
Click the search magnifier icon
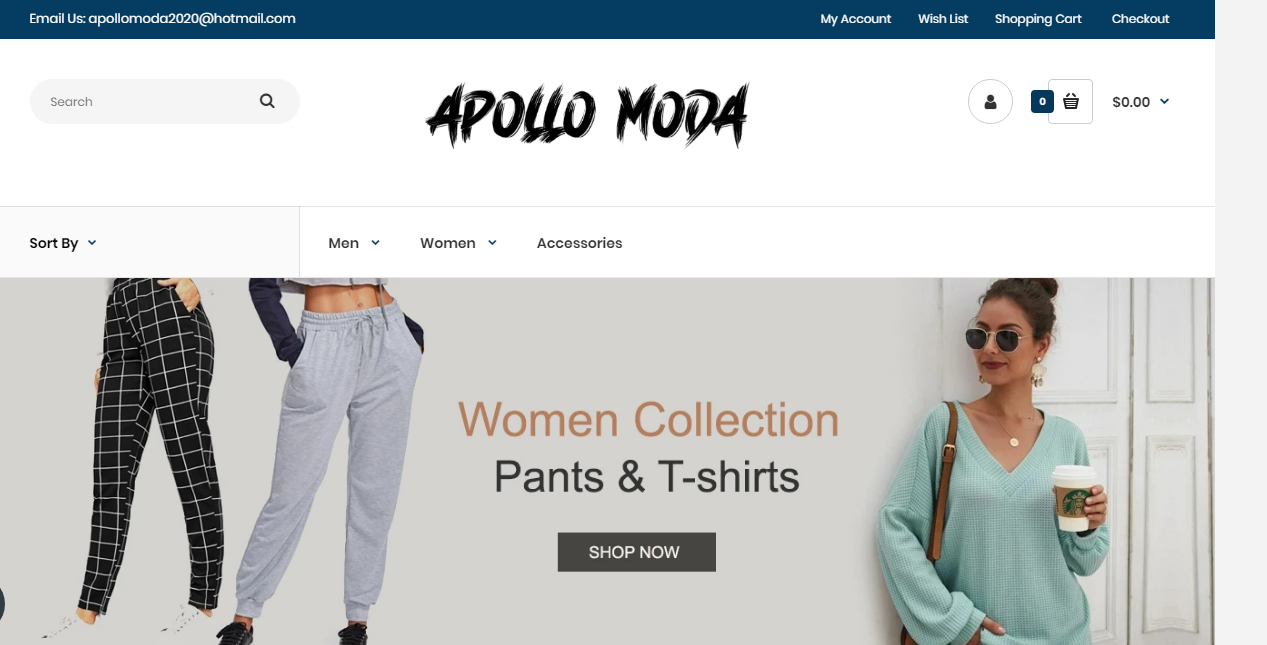(x=267, y=101)
